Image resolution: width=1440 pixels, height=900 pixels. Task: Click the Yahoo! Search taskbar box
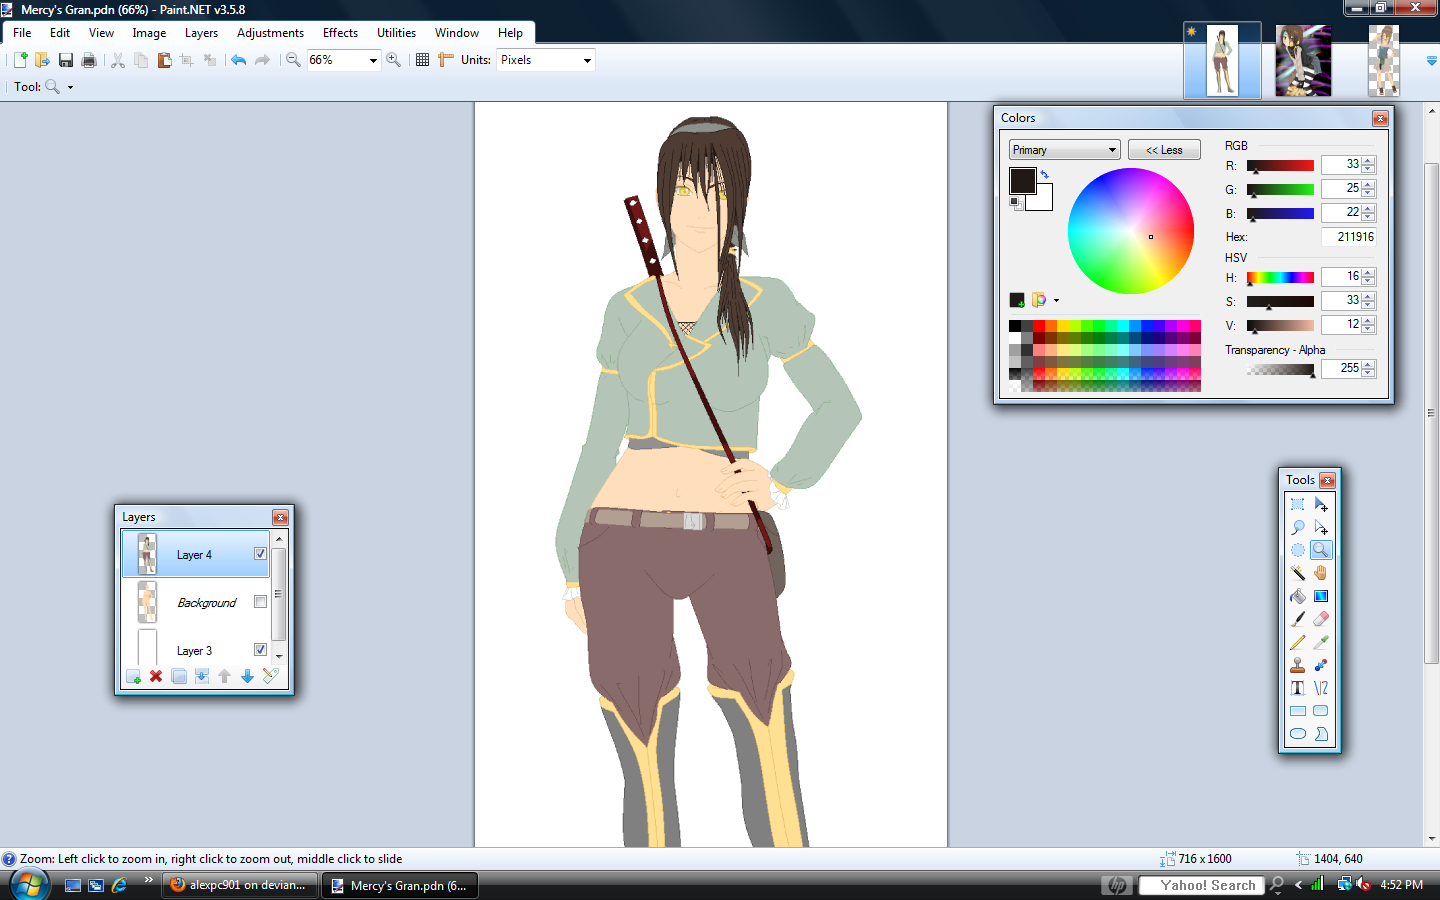1199,885
